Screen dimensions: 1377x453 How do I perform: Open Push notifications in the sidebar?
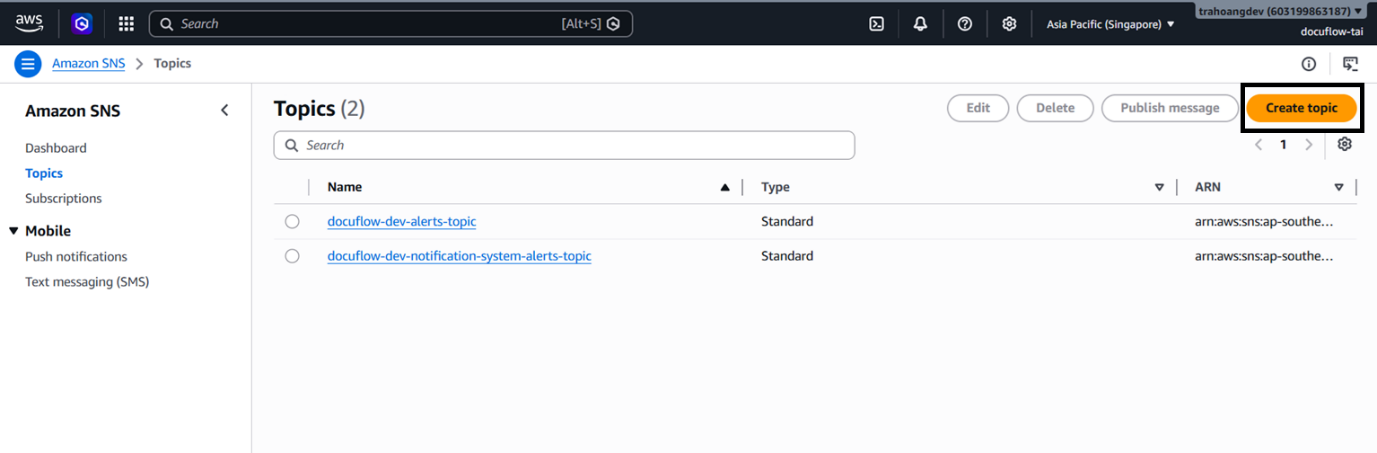(76, 257)
